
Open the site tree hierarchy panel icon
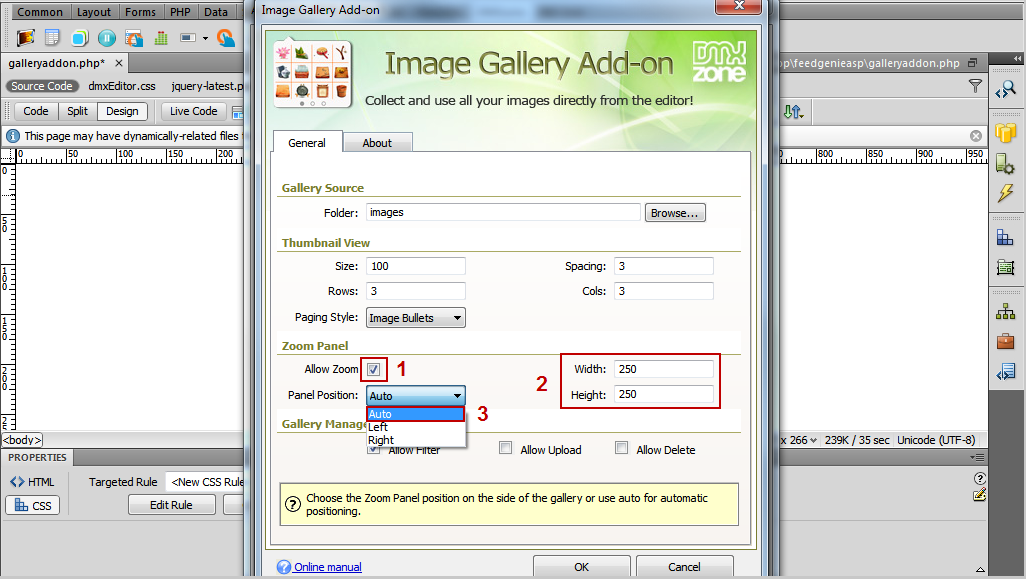pyautogui.click(x=1006, y=311)
